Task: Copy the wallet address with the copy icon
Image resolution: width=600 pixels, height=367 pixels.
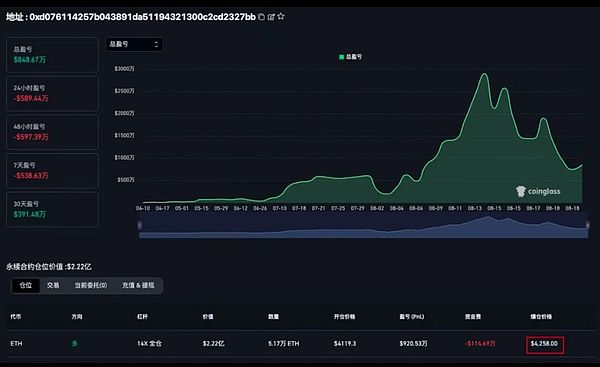Action: (x=261, y=17)
